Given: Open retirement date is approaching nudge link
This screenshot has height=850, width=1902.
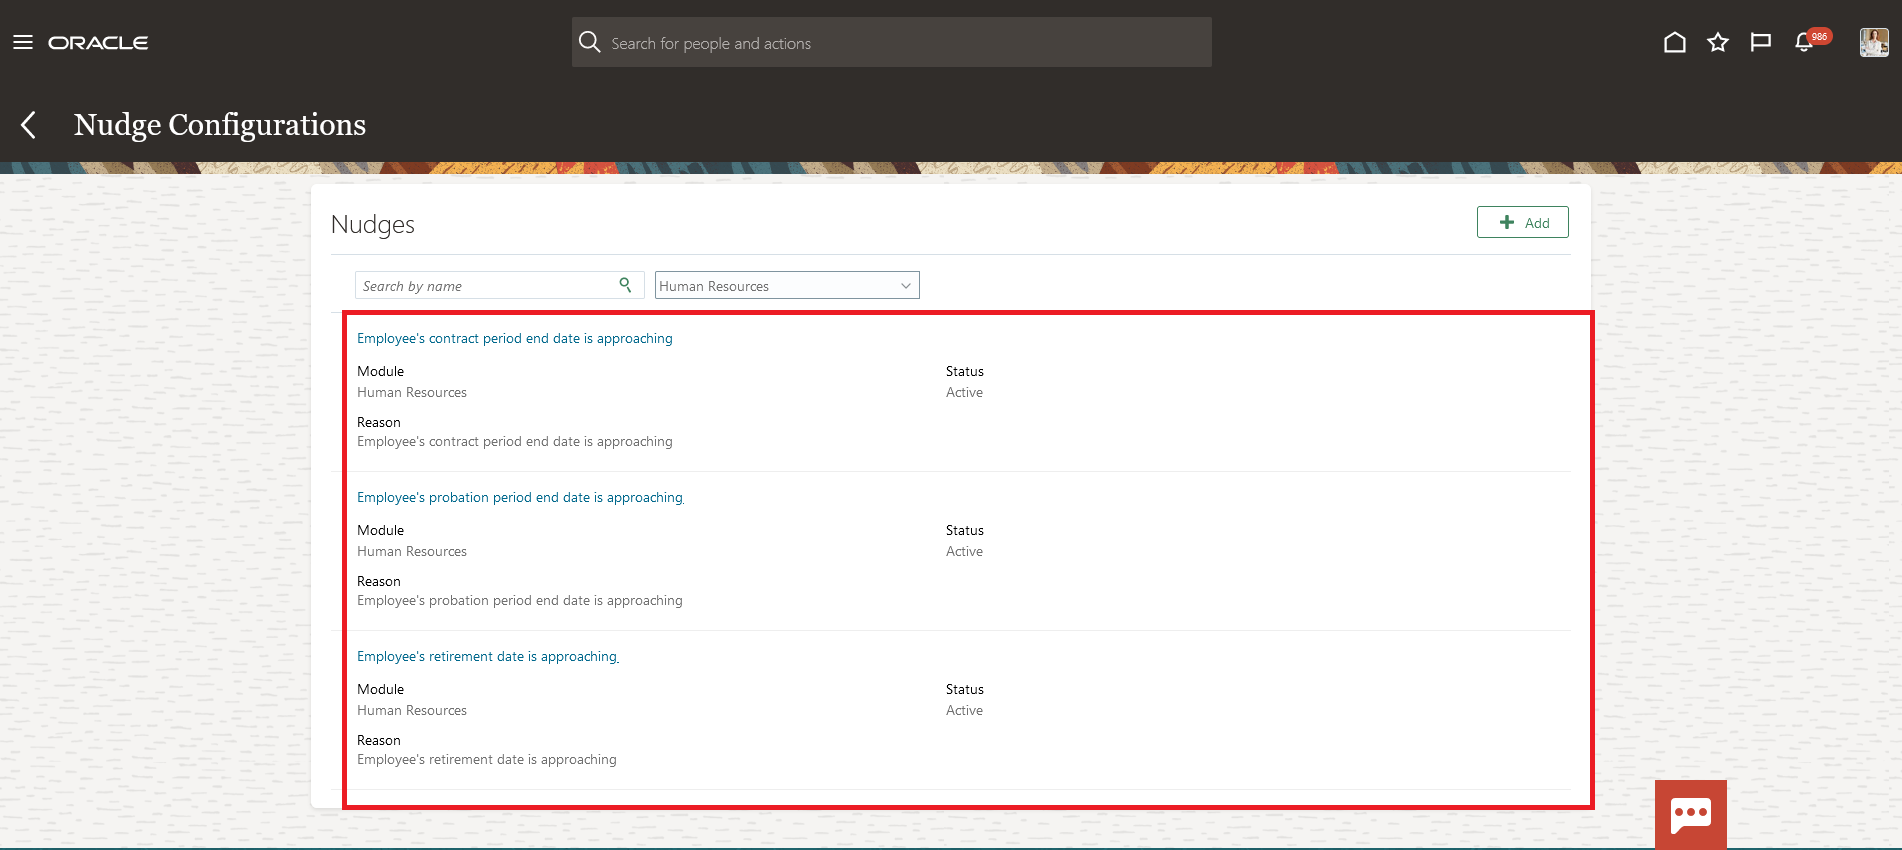Looking at the screenshot, I should [x=488, y=656].
